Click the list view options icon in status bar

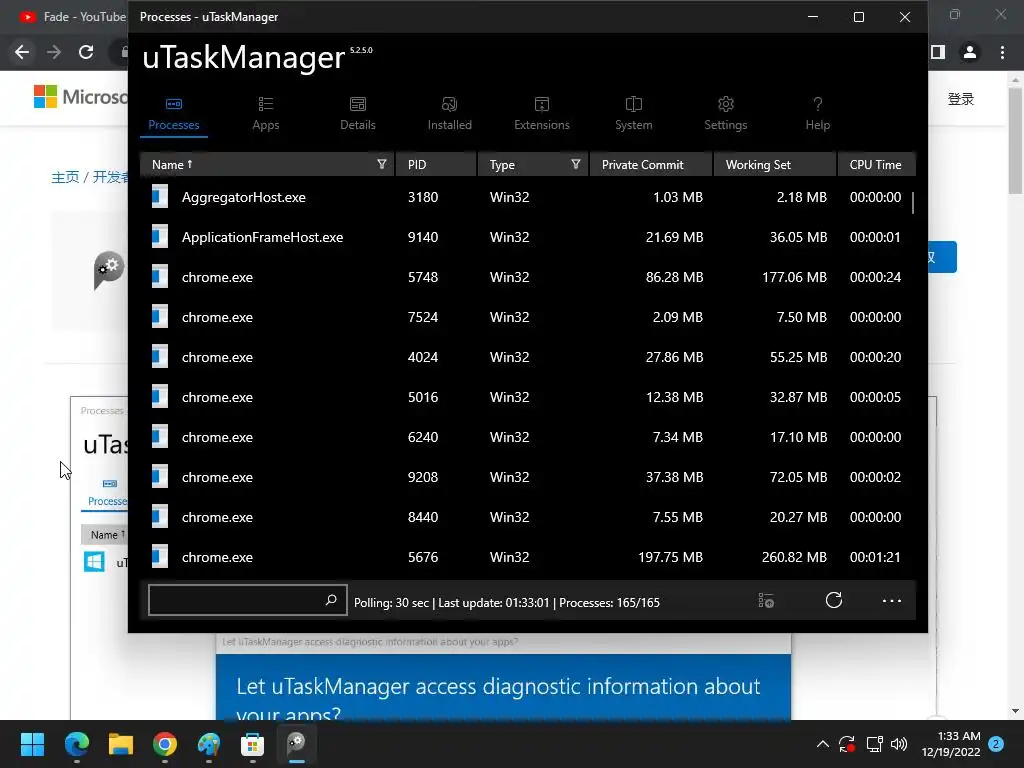point(766,600)
